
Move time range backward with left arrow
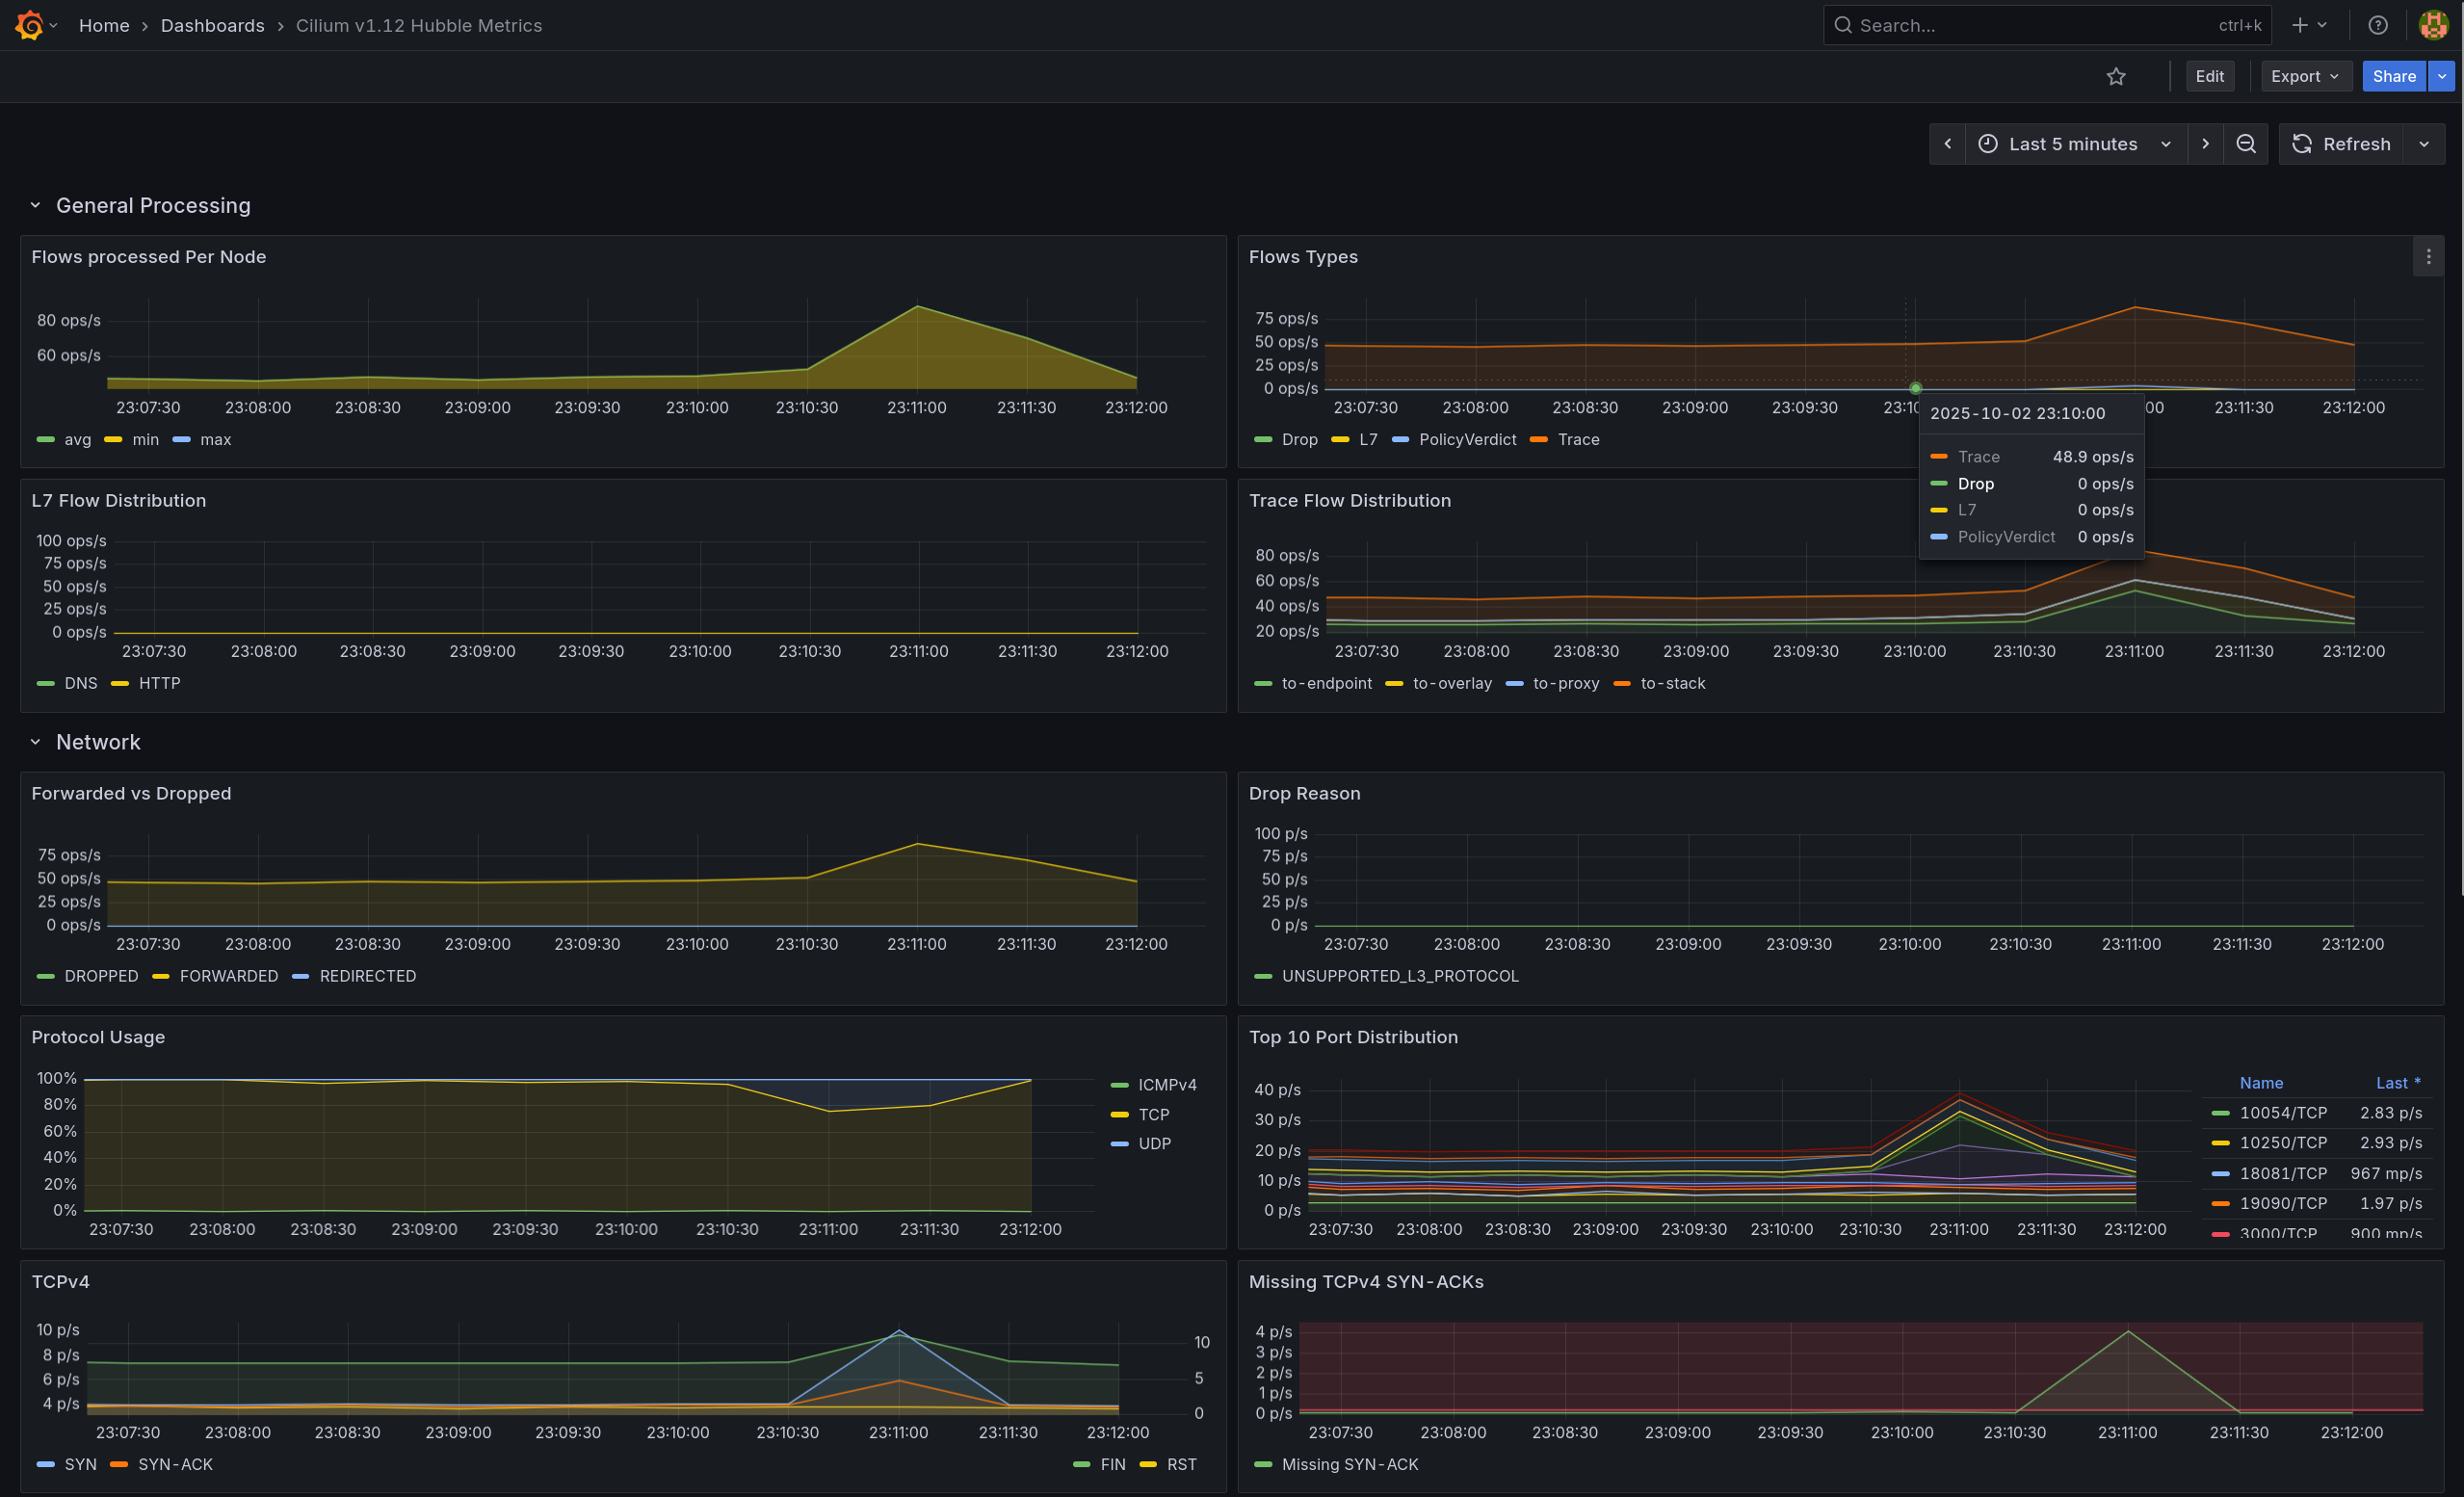[1947, 144]
